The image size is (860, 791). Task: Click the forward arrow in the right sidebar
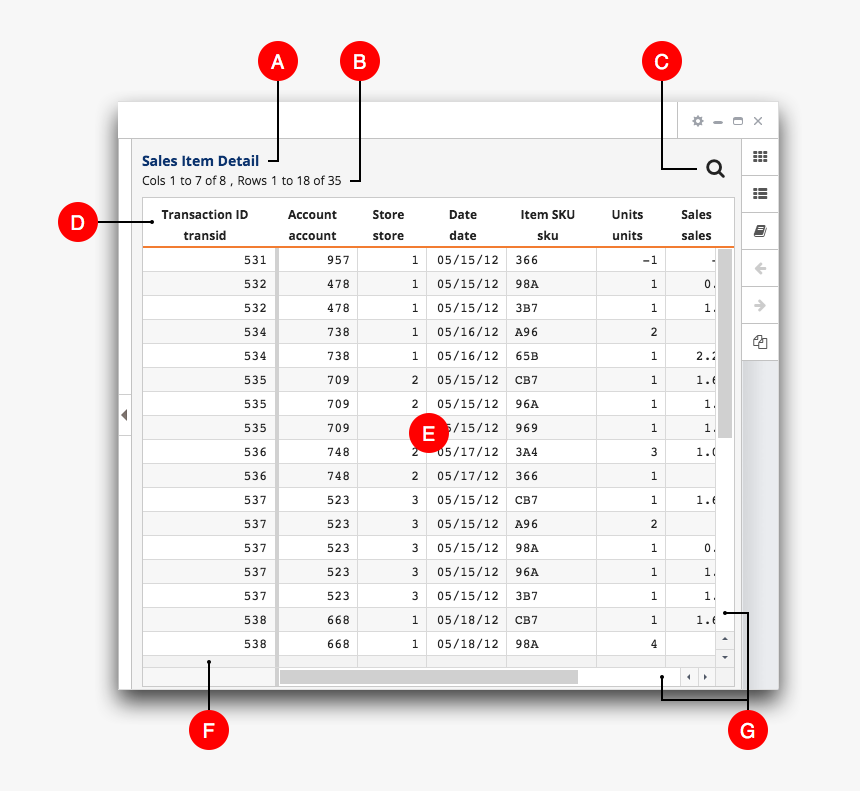(760, 305)
